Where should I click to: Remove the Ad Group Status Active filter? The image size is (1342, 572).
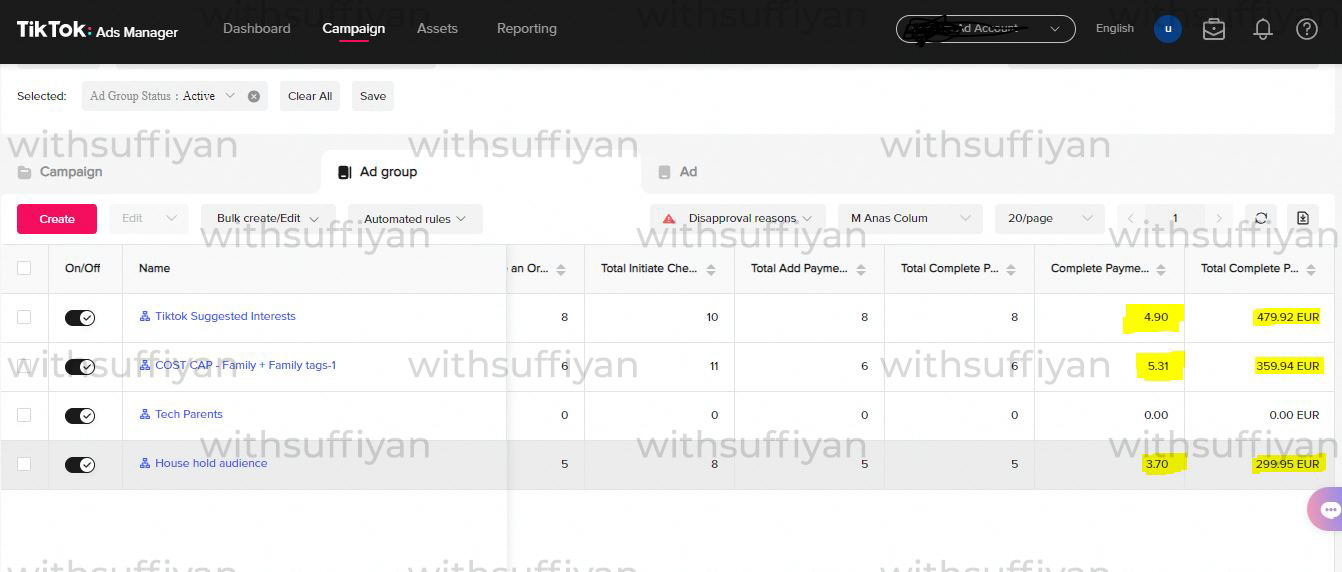click(x=254, y=96)
